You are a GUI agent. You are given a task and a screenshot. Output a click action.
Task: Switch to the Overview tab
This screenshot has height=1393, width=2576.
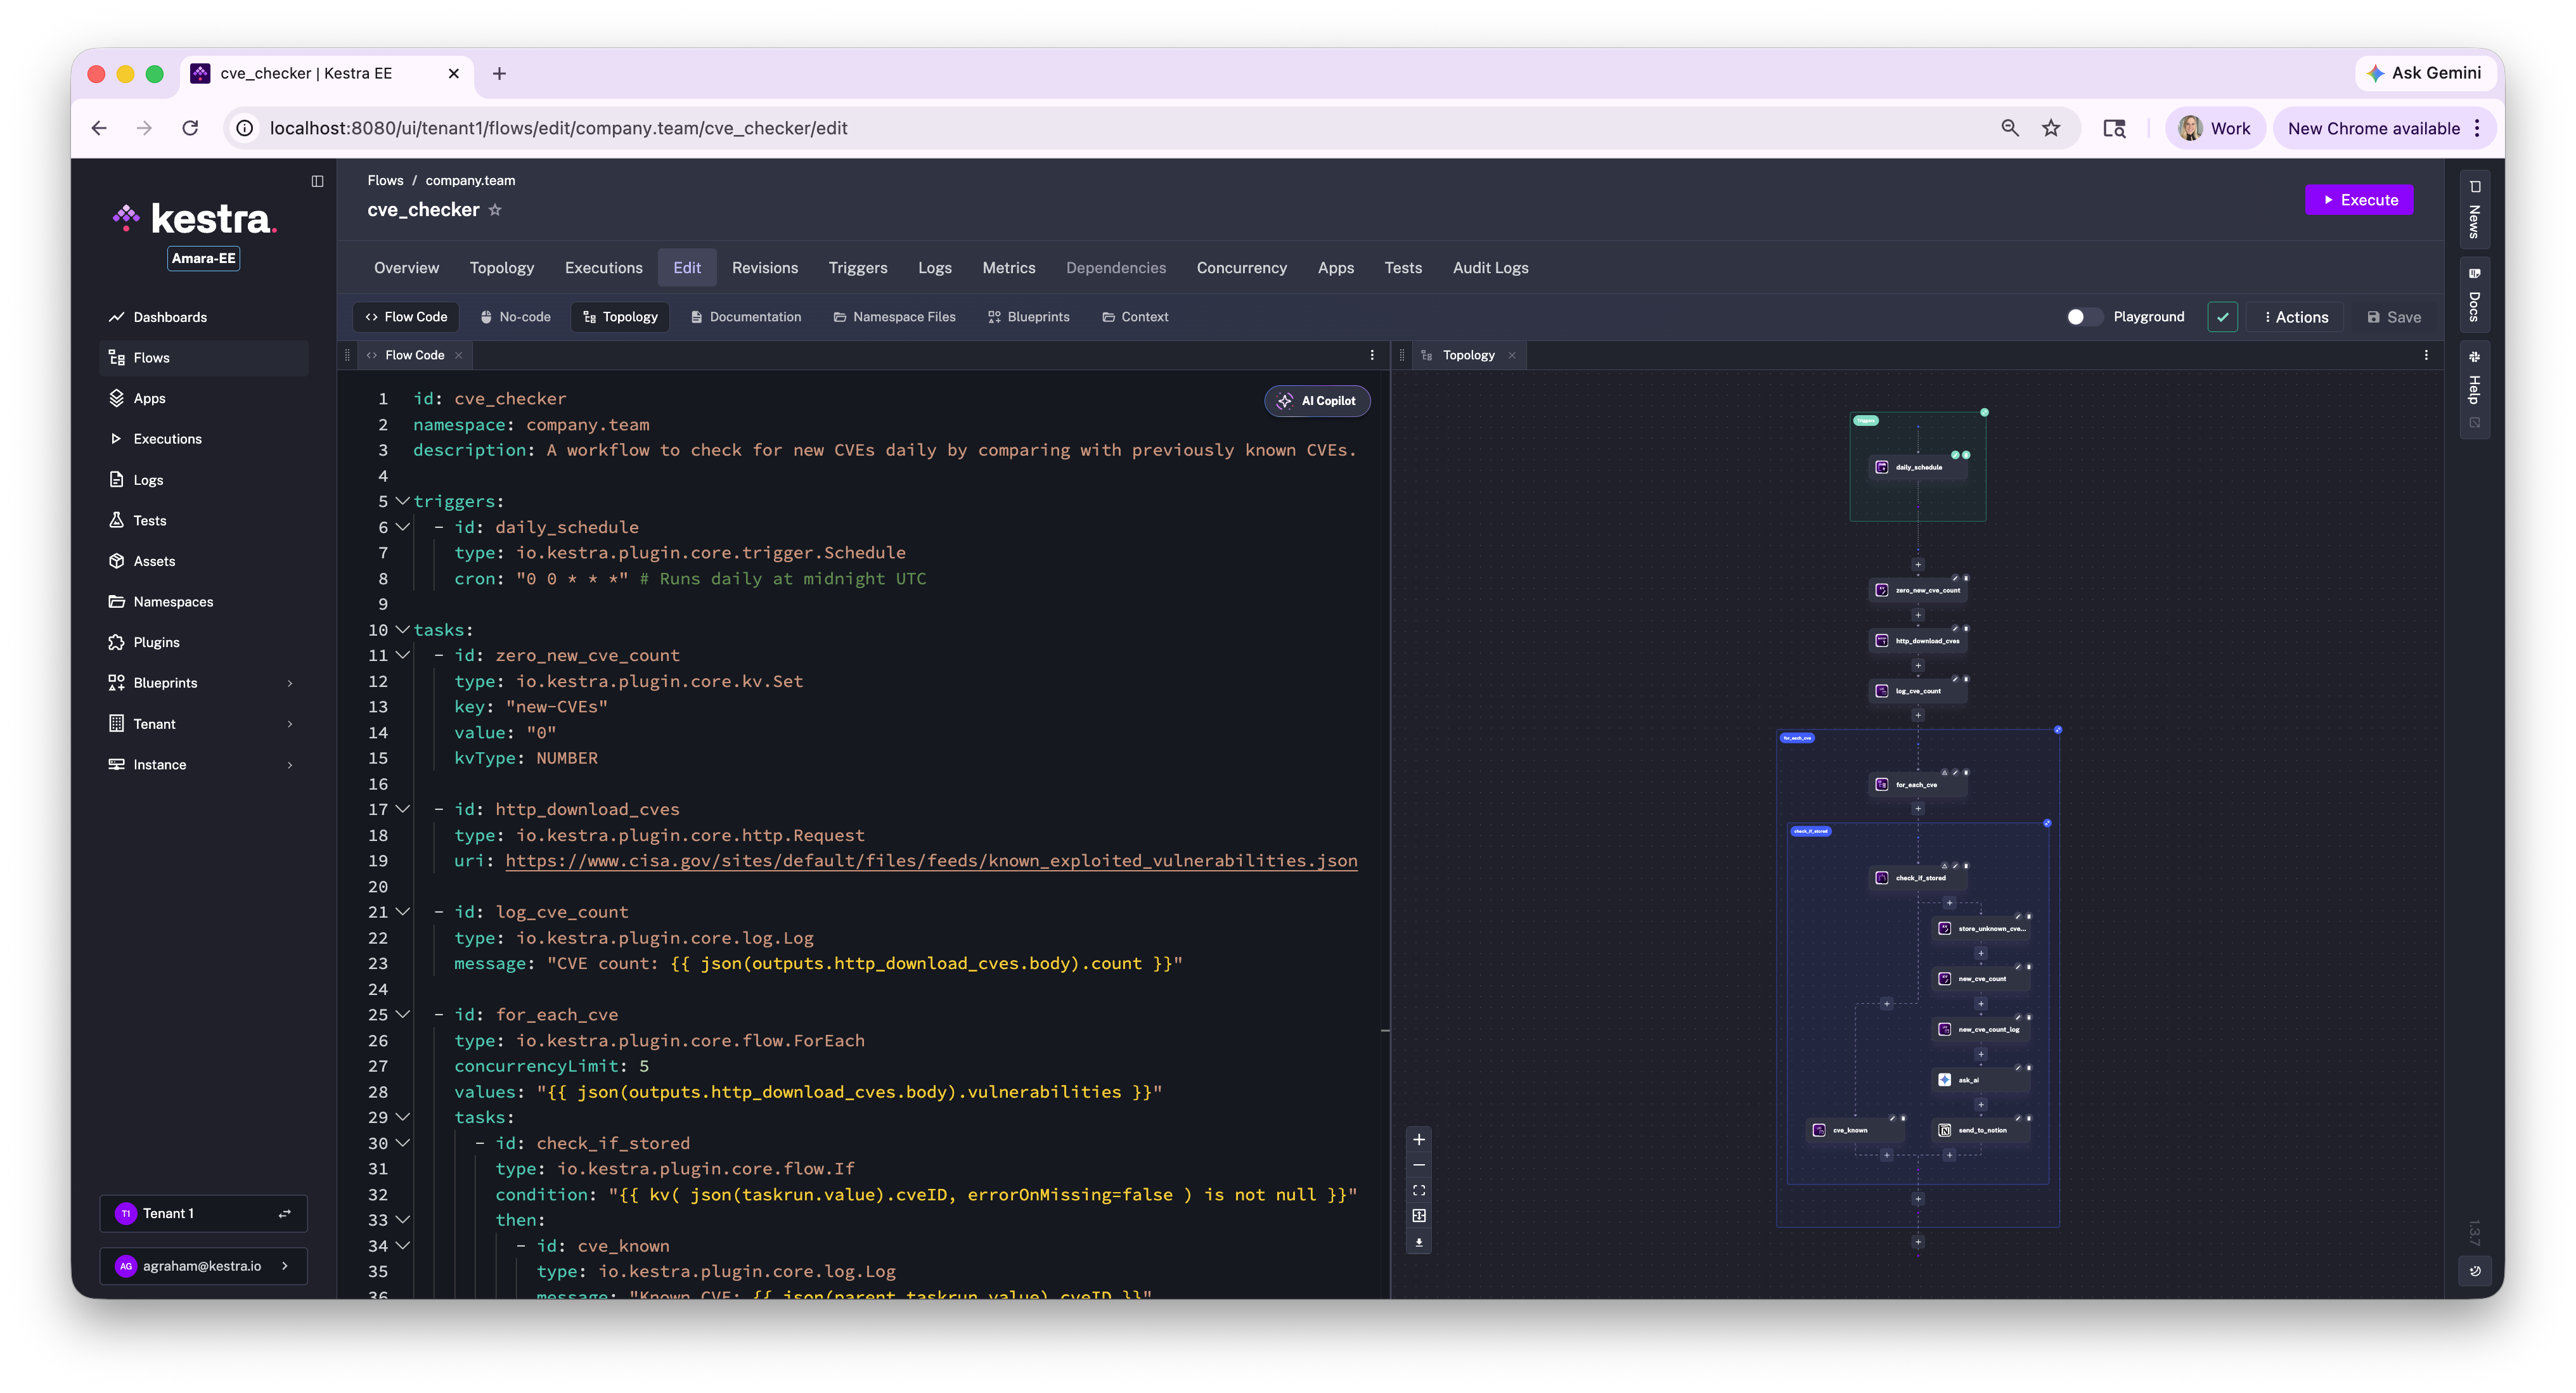406,268
